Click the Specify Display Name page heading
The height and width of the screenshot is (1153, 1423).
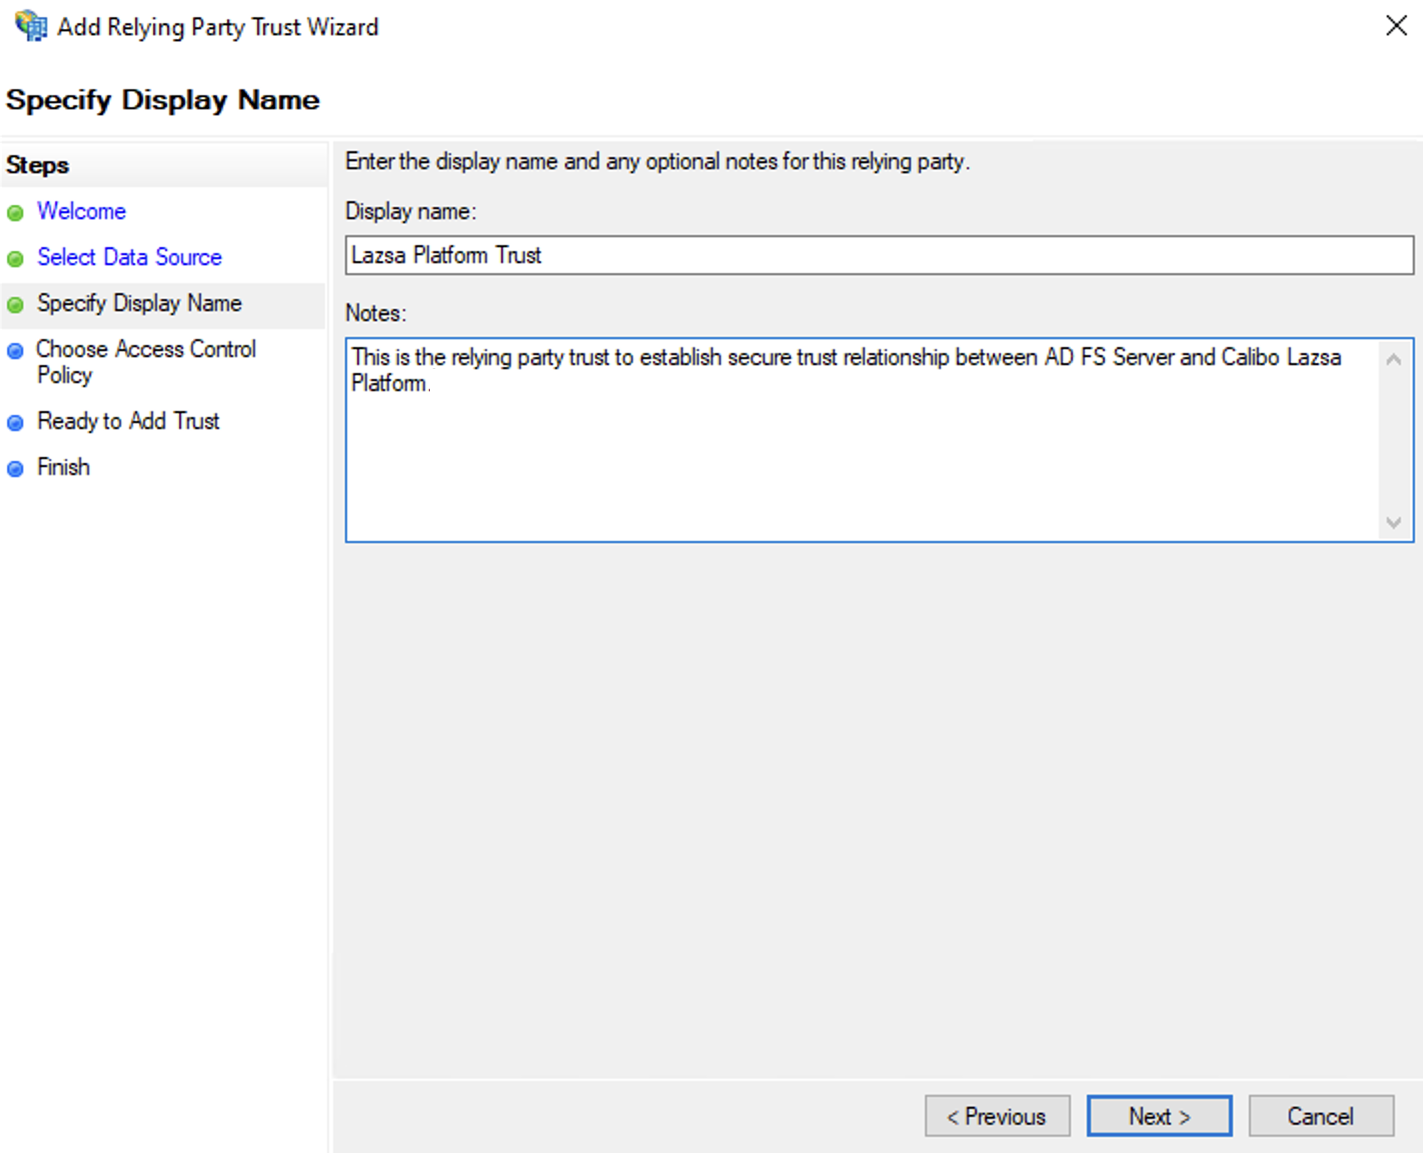[163, 100]
